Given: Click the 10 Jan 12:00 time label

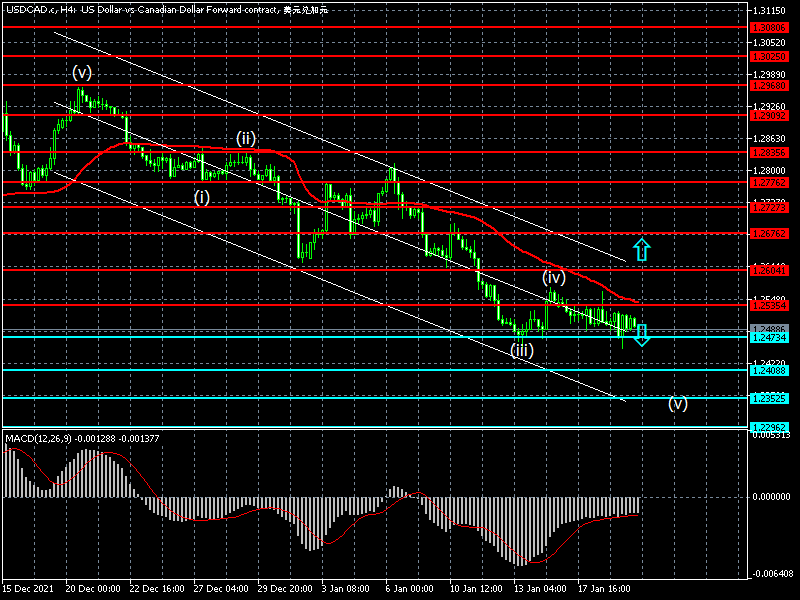Looking at the screenshot, I should (x=476, y=588).
